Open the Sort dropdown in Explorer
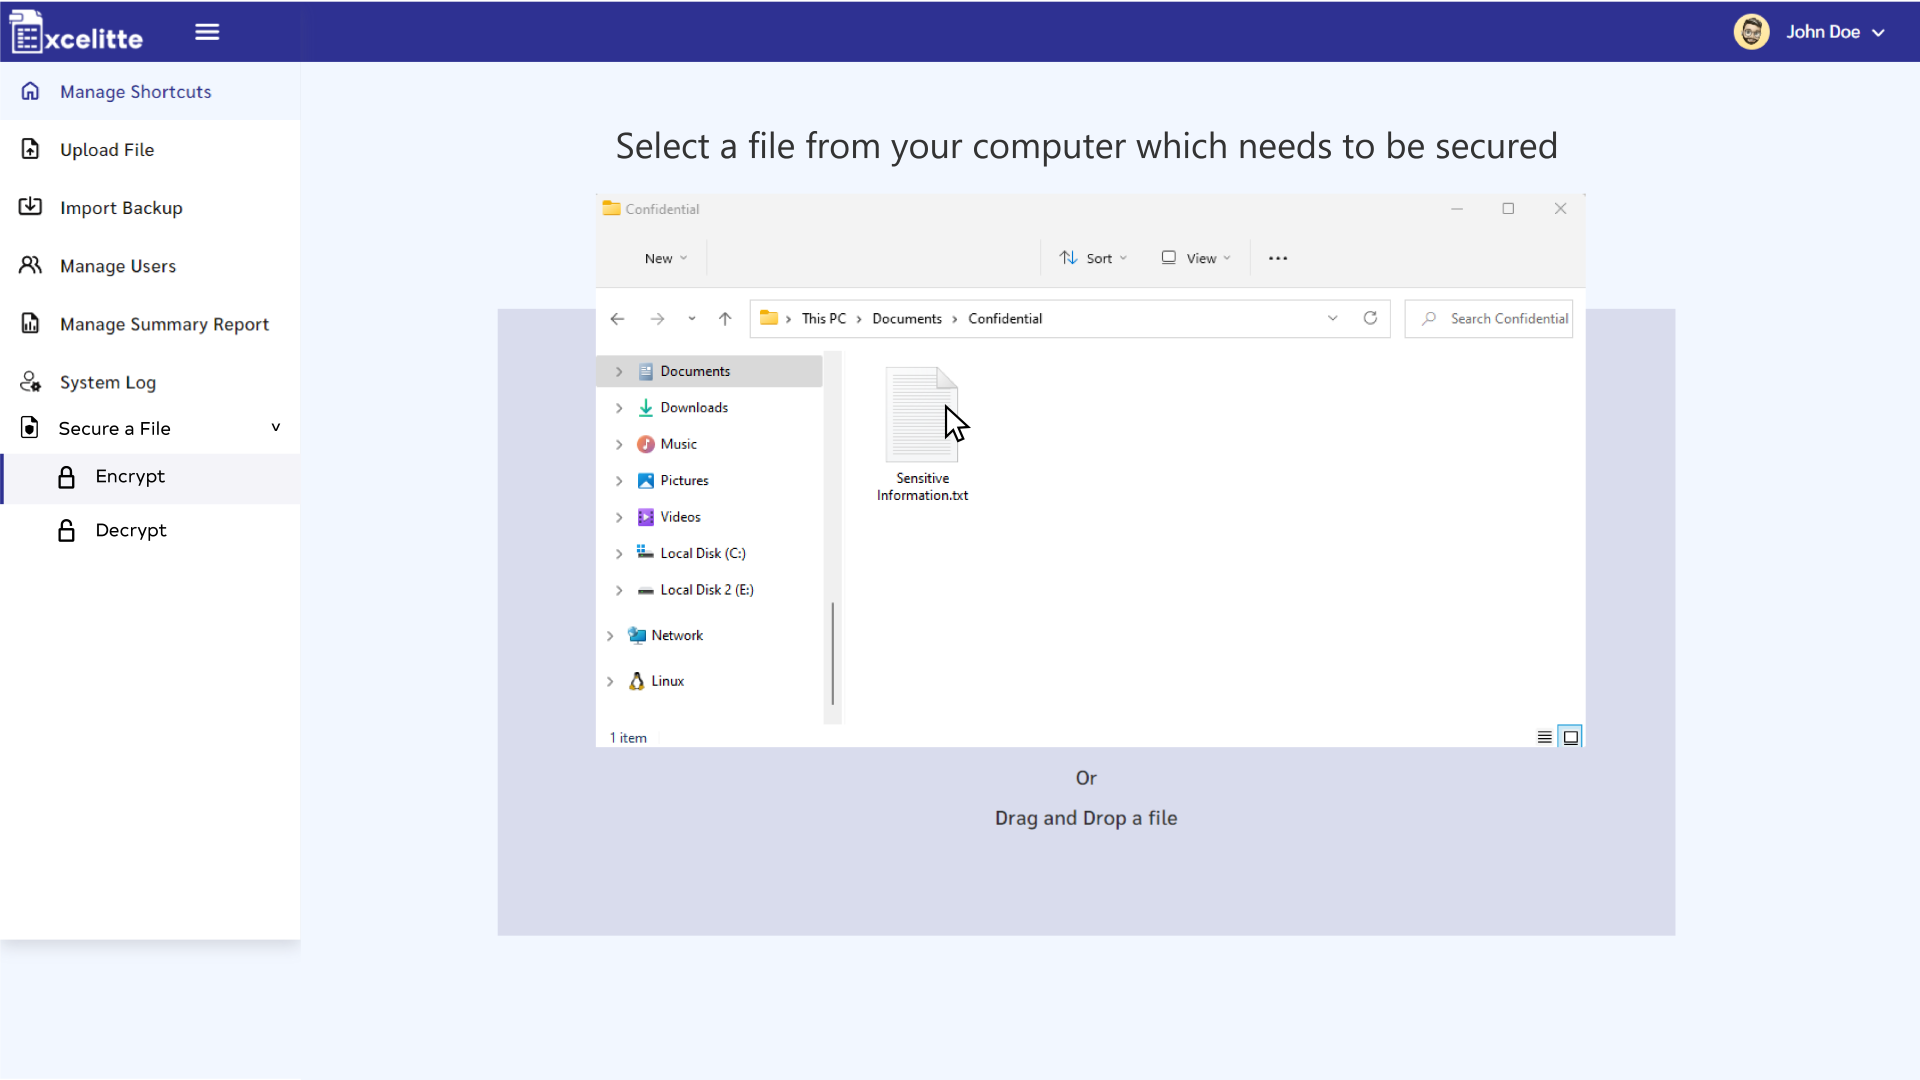This screenshot has height=1080, width=1920. coord(1093,257)
